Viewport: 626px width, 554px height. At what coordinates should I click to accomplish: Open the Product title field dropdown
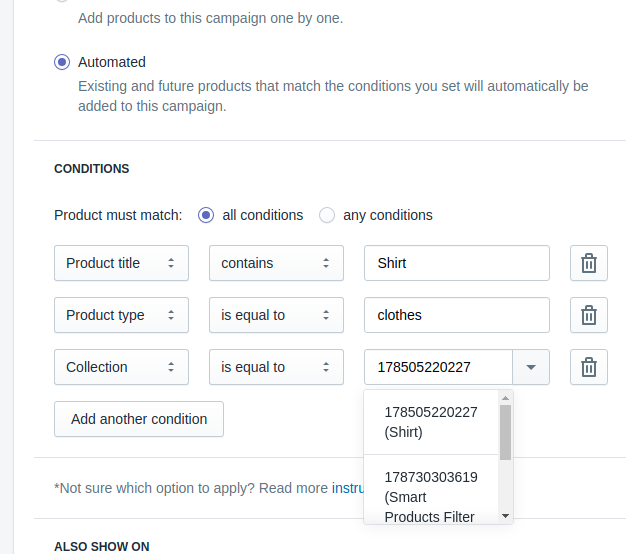(121, 263)
